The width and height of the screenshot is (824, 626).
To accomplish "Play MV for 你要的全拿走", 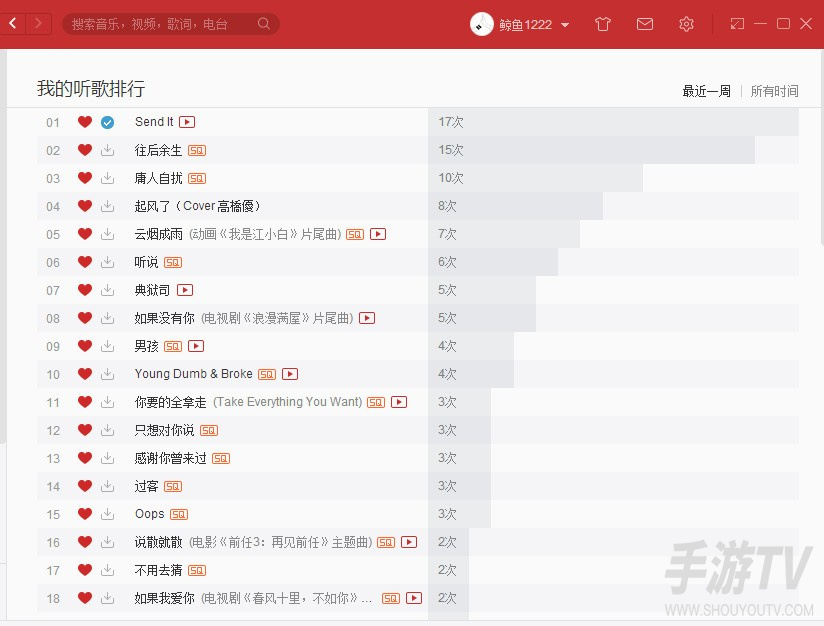I will [x=399, y=402].
